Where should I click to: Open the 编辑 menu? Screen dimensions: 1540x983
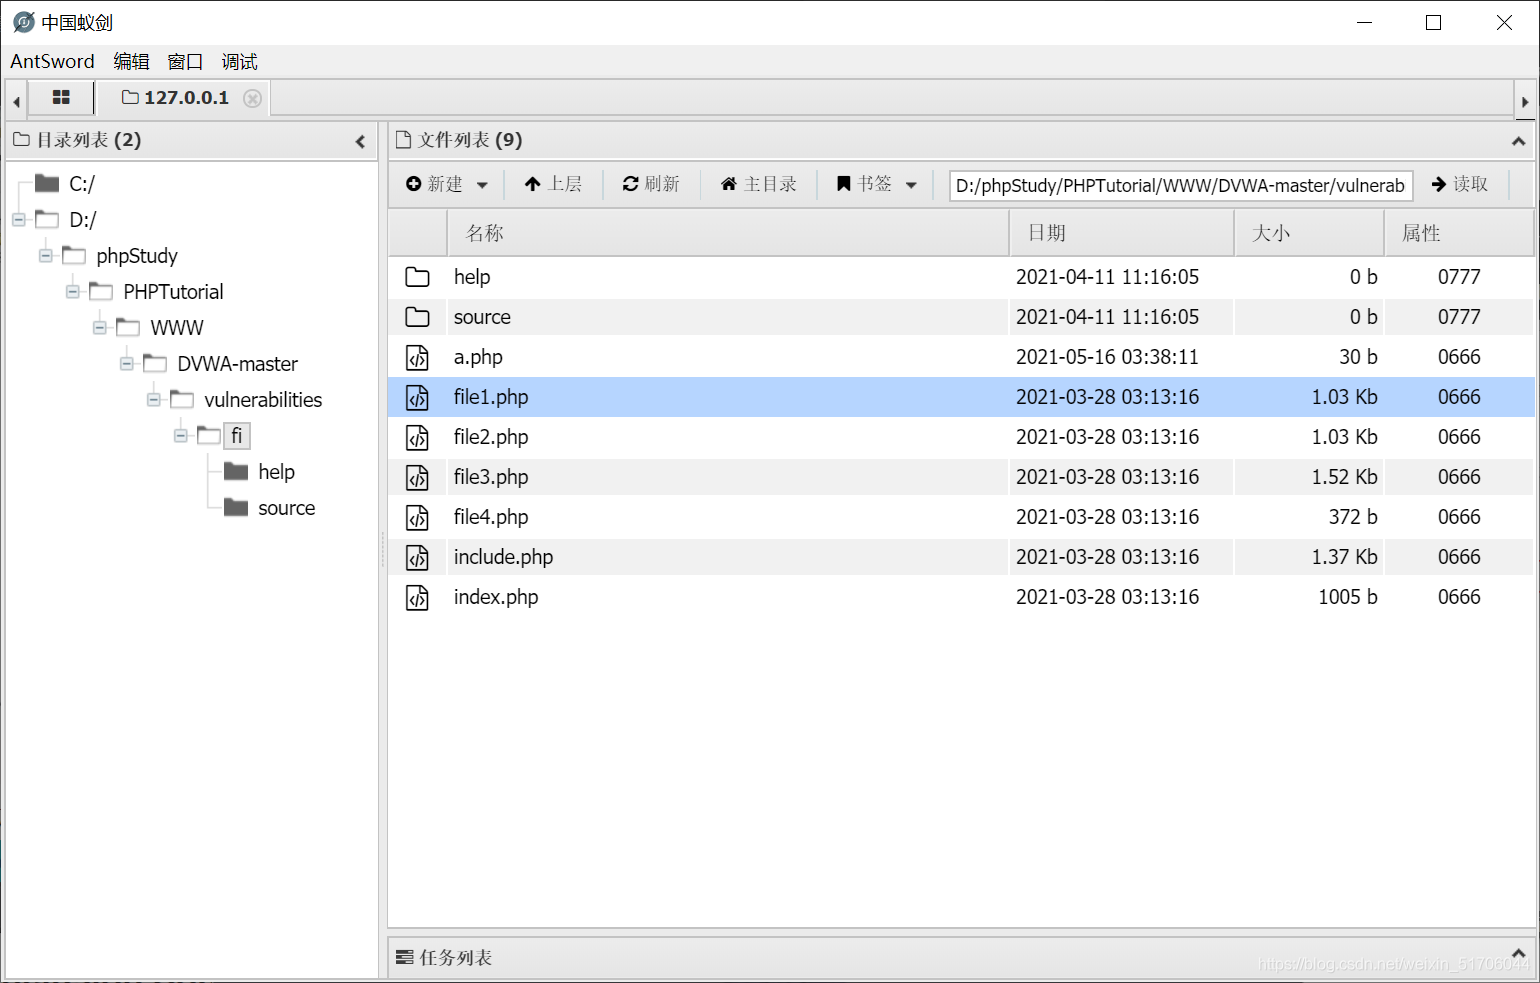click(131, 61)
